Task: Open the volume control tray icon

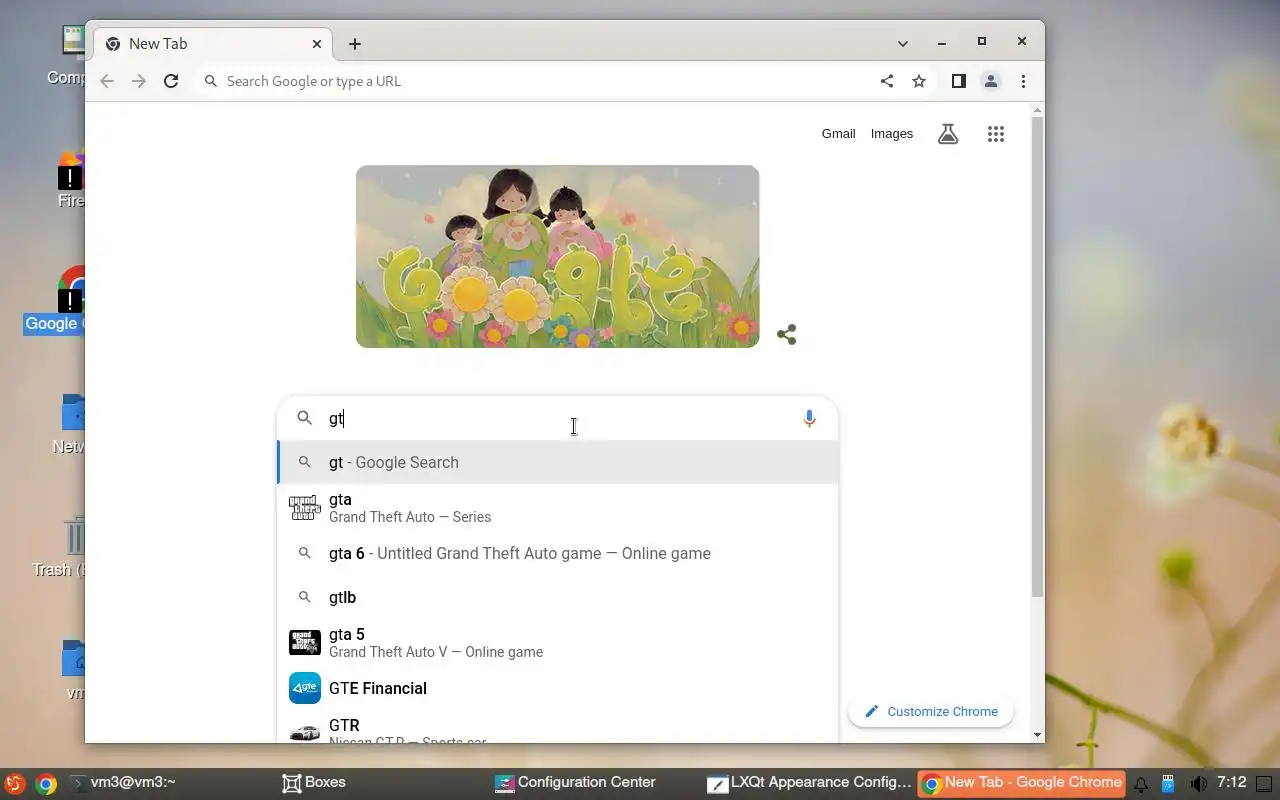Action: [x=1198, y=783]
